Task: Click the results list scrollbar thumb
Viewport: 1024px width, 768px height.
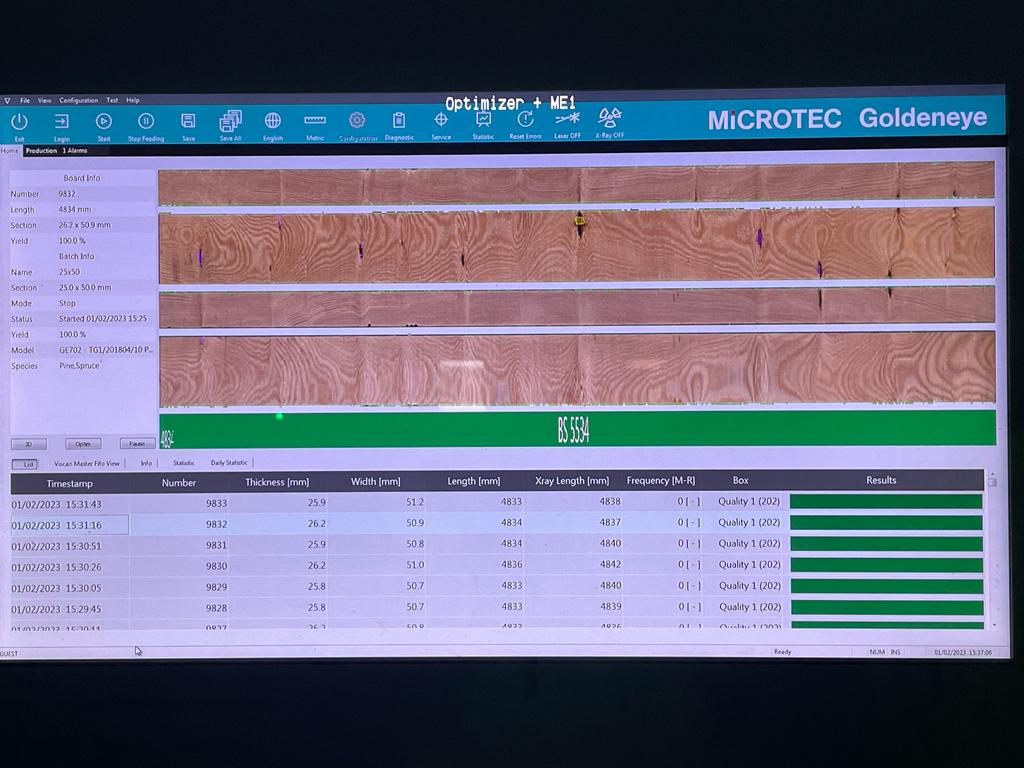Action: [992, 482]
